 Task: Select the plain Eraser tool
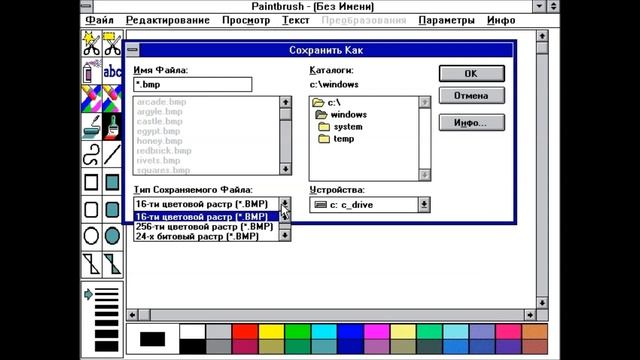(112, 98)
